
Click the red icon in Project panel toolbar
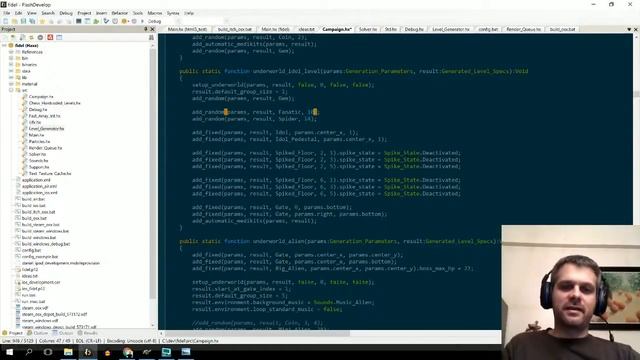click(50, 37)
